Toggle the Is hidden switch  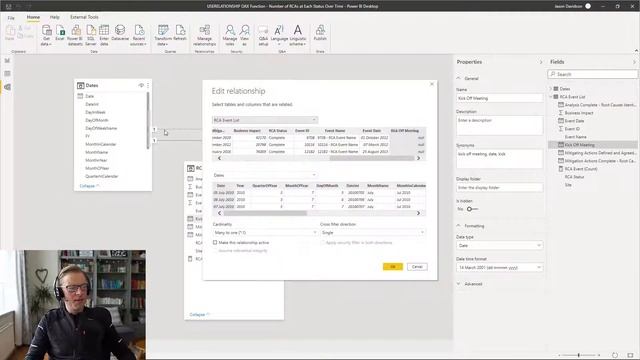[472, 209]
